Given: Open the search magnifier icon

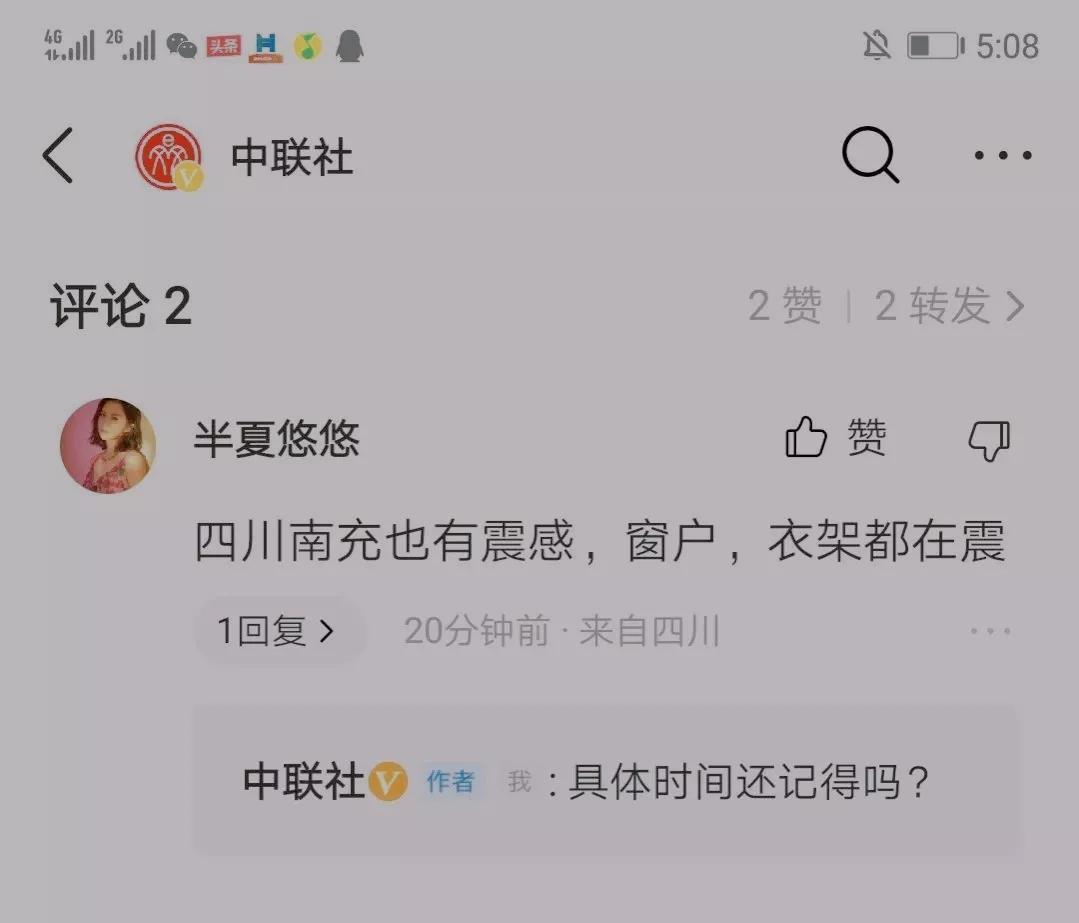Looking at the screenshot, I should (x=870, y=155).
